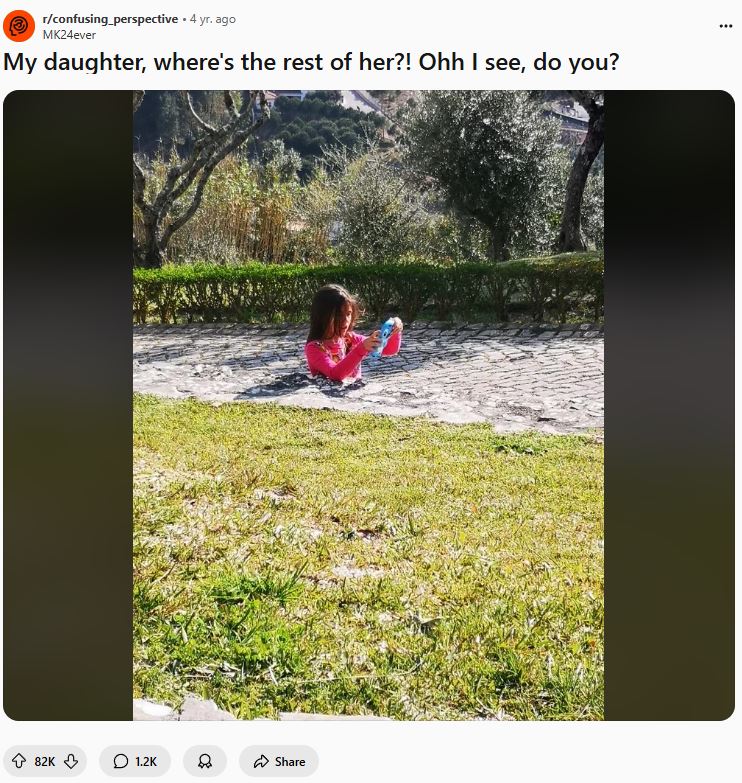Click the '4 yr. ago' timestamp
The height and width of the screenshot is (783, 742).
[x=213, y=19]
